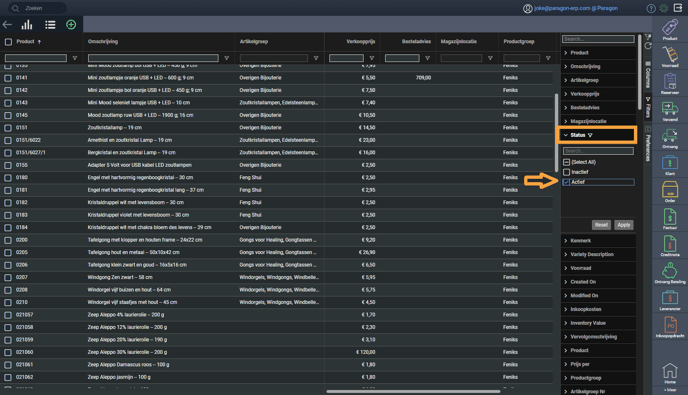688x395 pixels.
Task: Open the Creditnota document icon
Action: pos(670,243)
